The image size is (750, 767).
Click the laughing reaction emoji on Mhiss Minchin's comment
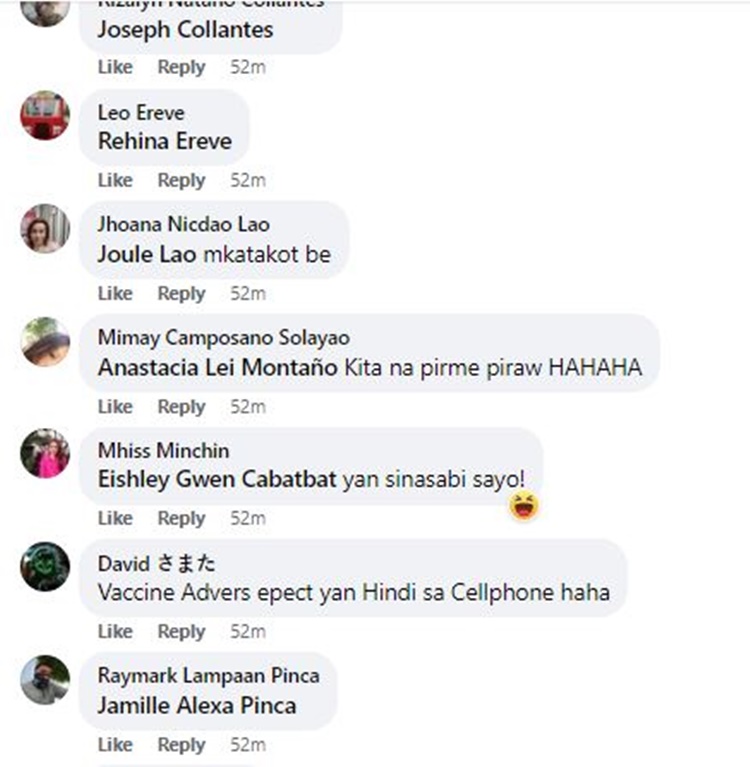click(524, 506)
